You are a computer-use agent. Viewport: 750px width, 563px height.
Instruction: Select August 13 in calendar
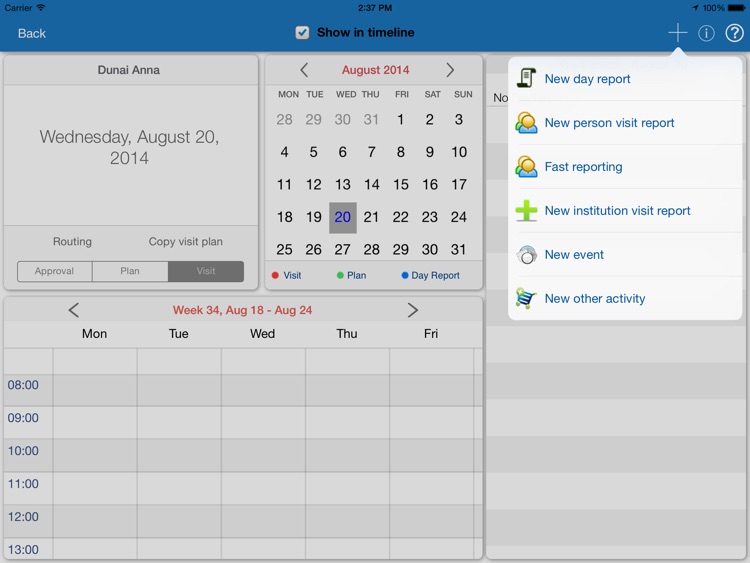(x=342, y=185)
